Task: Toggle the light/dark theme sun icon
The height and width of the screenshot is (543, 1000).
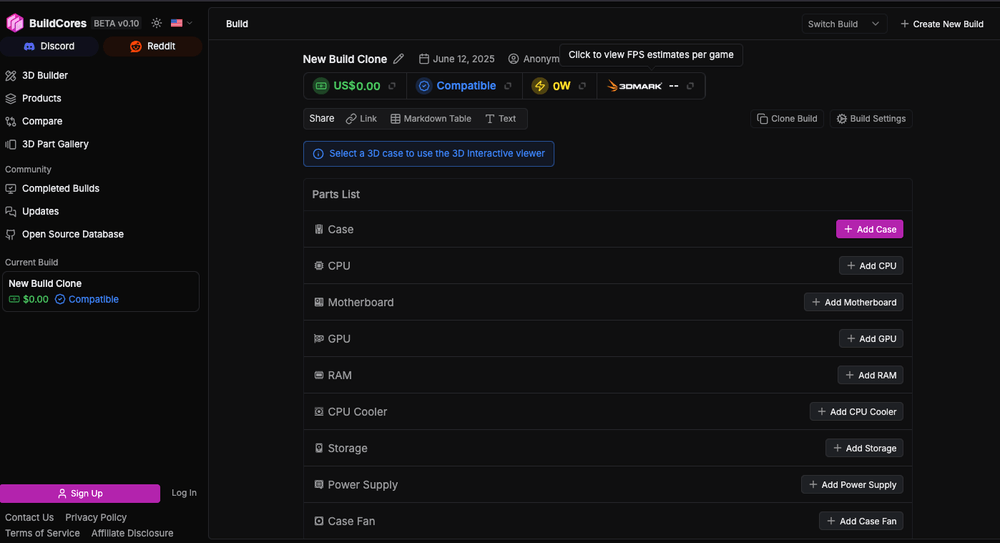Action: pyautogui.click(x=157, y=23)
